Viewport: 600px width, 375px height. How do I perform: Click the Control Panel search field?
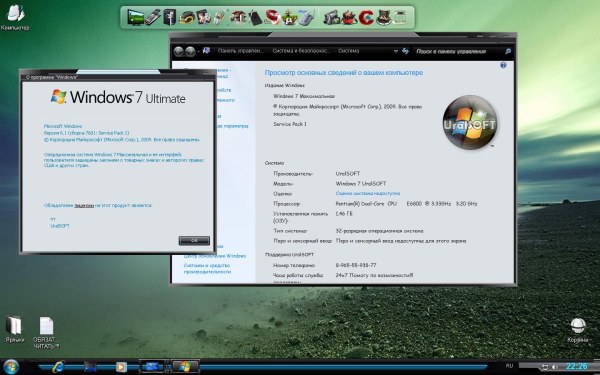[x=459, y=51]
